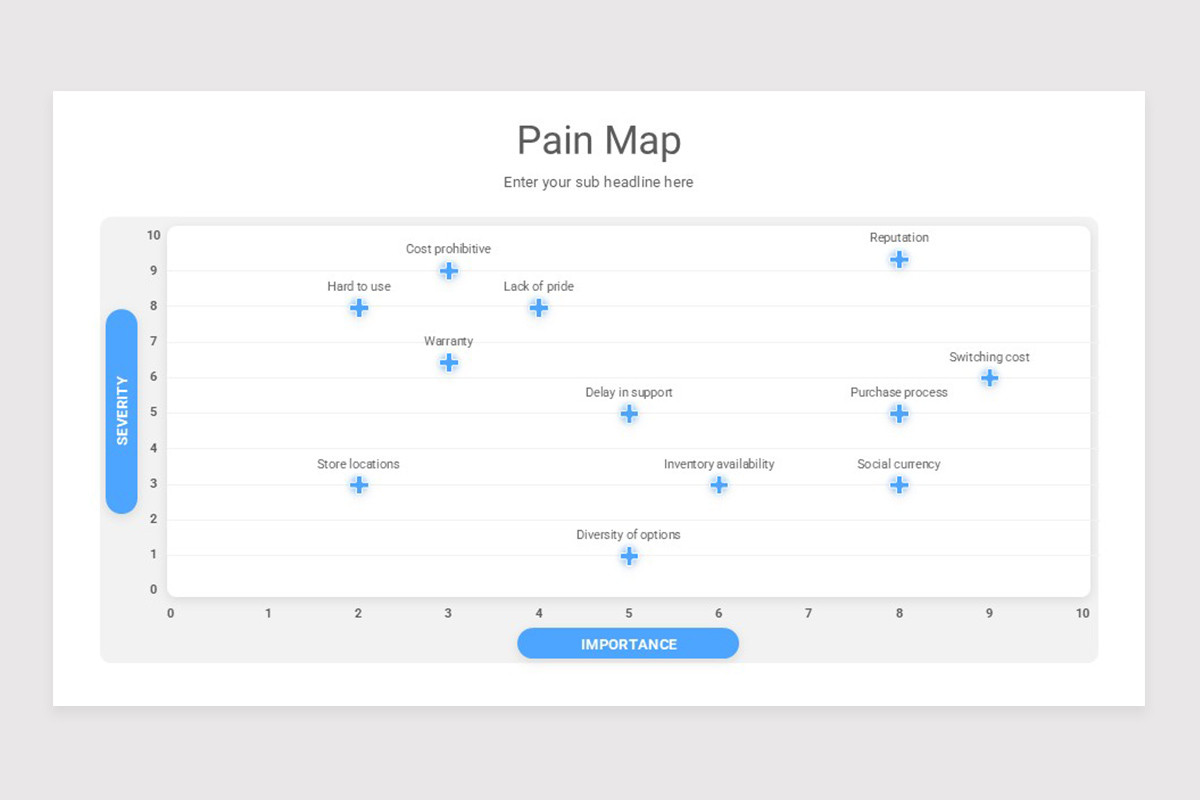The width and height of the screenshot is (1200, 800).
Task: Click the Reputation data label
Action: coord(899,238)
